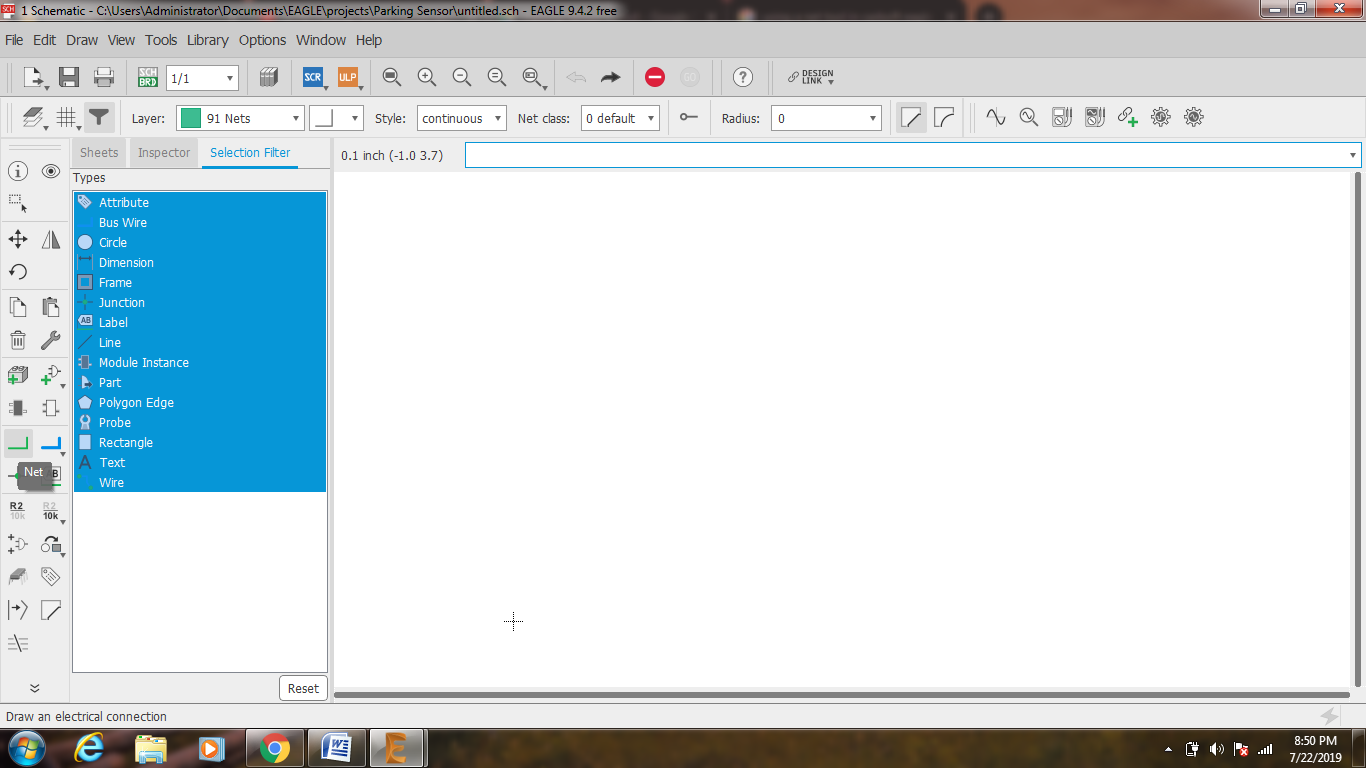Activate the Group selection tool
This screenshot has height=770, width=1368.
click(18, 203)
